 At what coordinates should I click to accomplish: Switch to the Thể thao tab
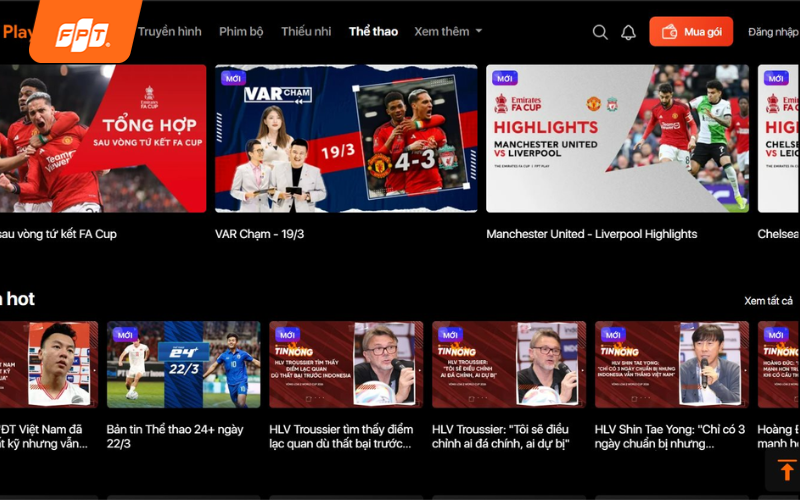tap(373, 31)
